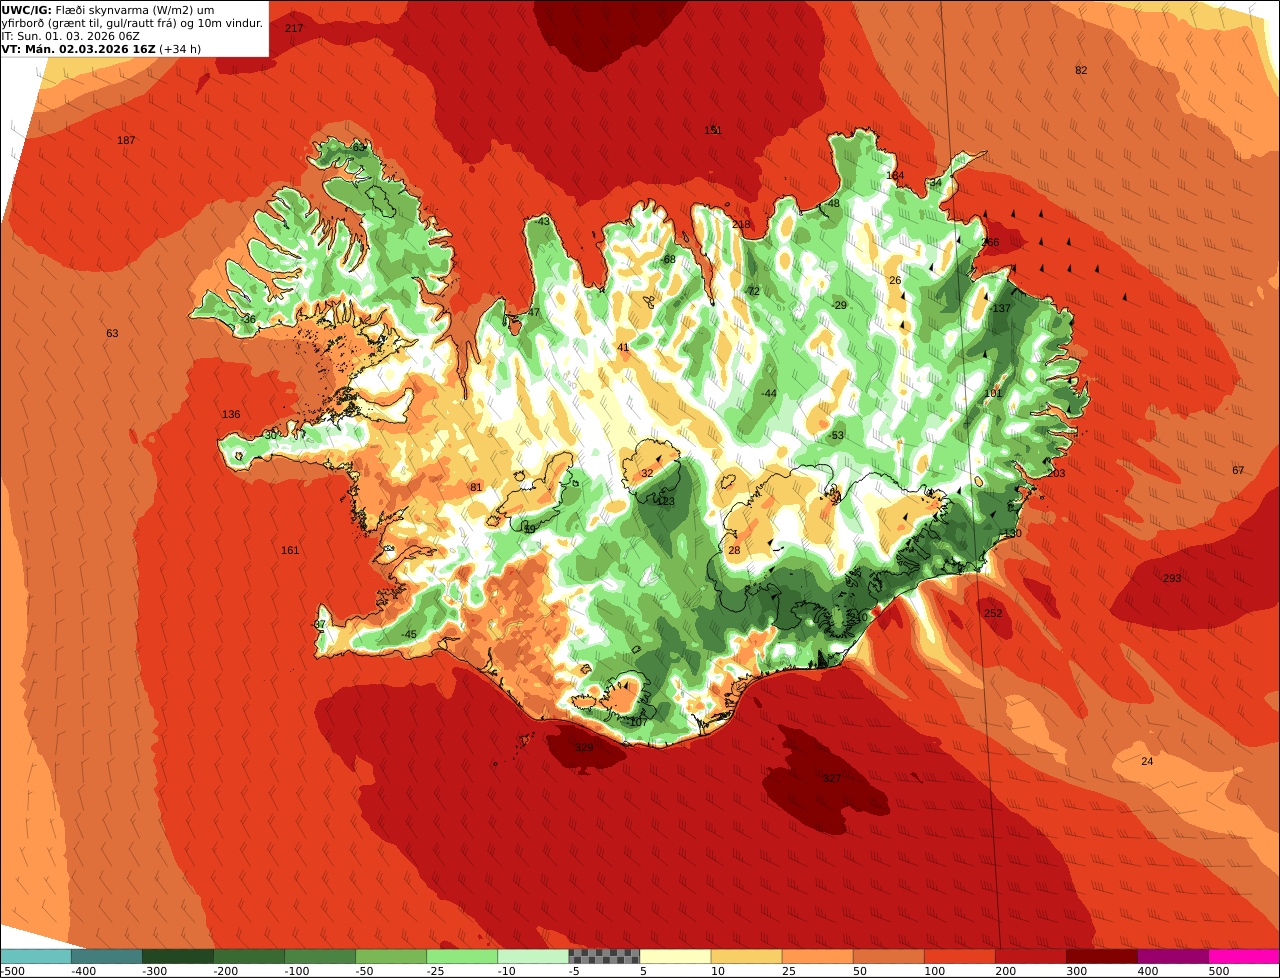Click the pale green swatch between -10 and -5

(x=533, y=956)
